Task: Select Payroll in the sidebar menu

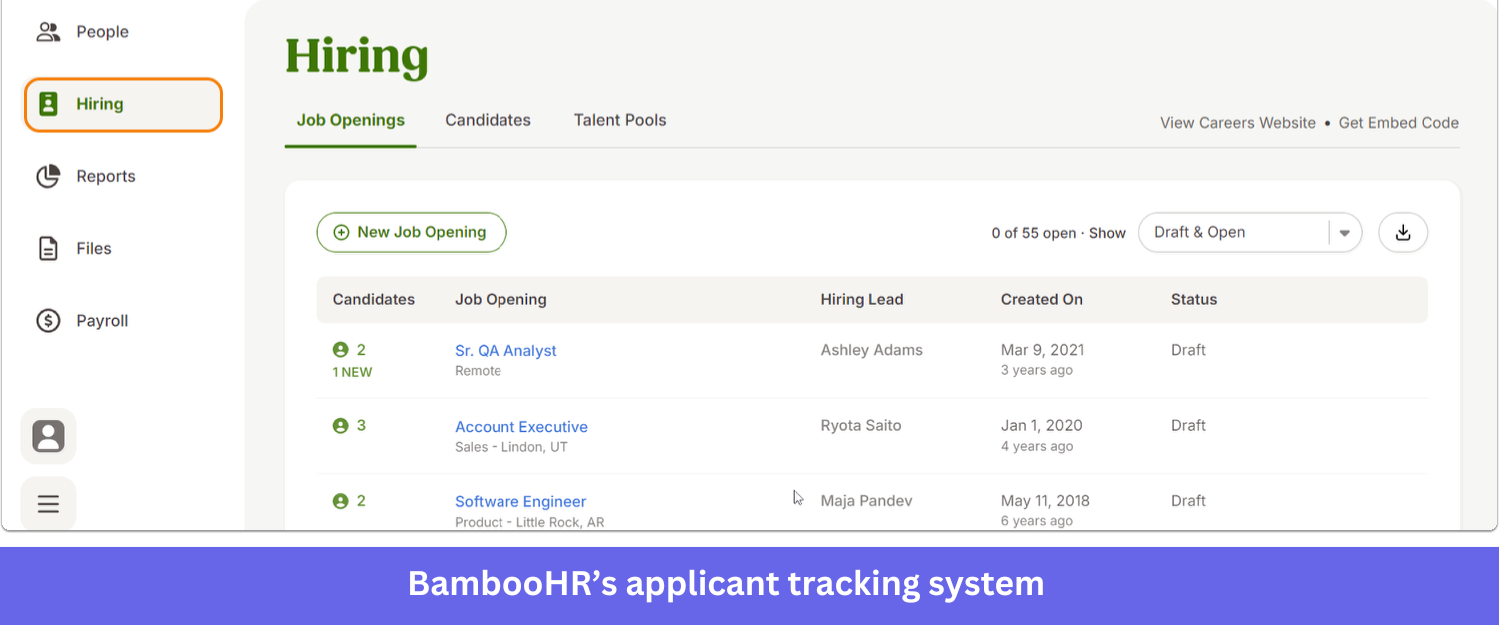Action: 102,321
